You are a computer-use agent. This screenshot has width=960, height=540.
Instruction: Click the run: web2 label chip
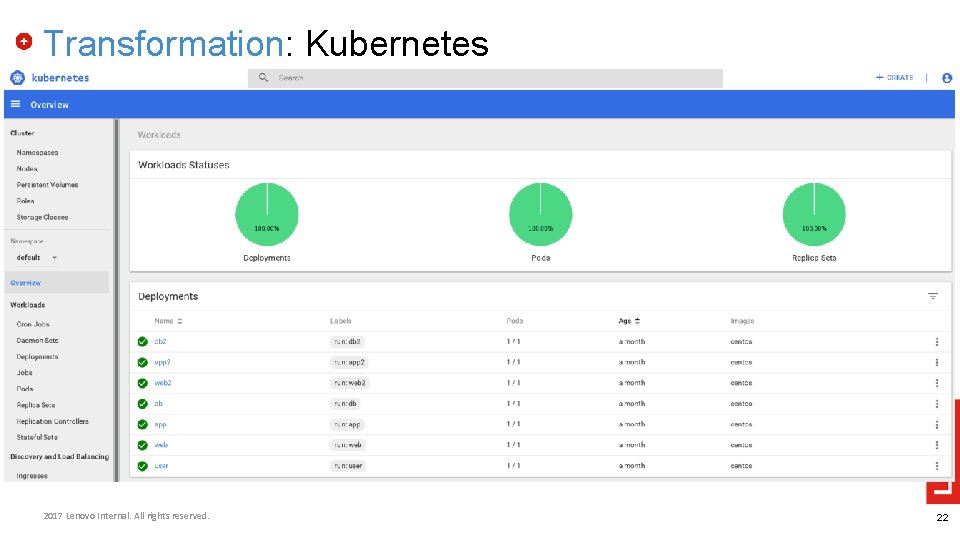pos(350,383)
